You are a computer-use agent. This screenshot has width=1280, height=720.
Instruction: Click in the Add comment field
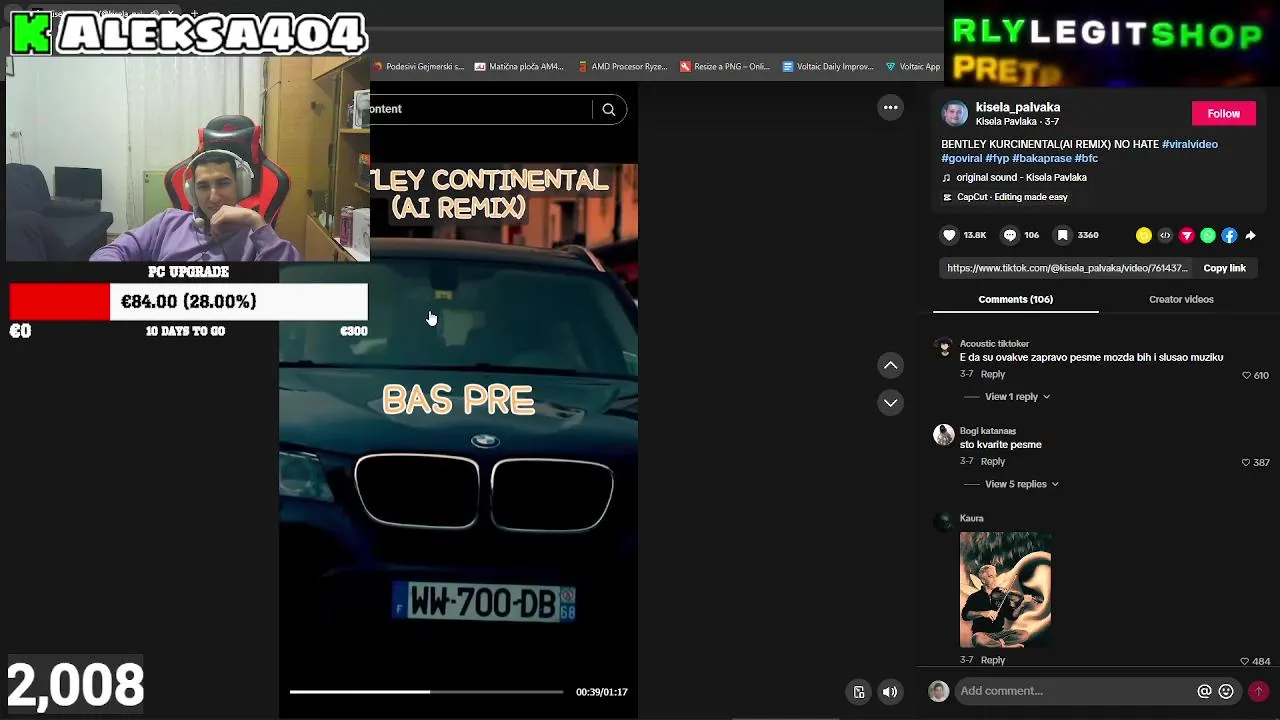click(1075, 691)
